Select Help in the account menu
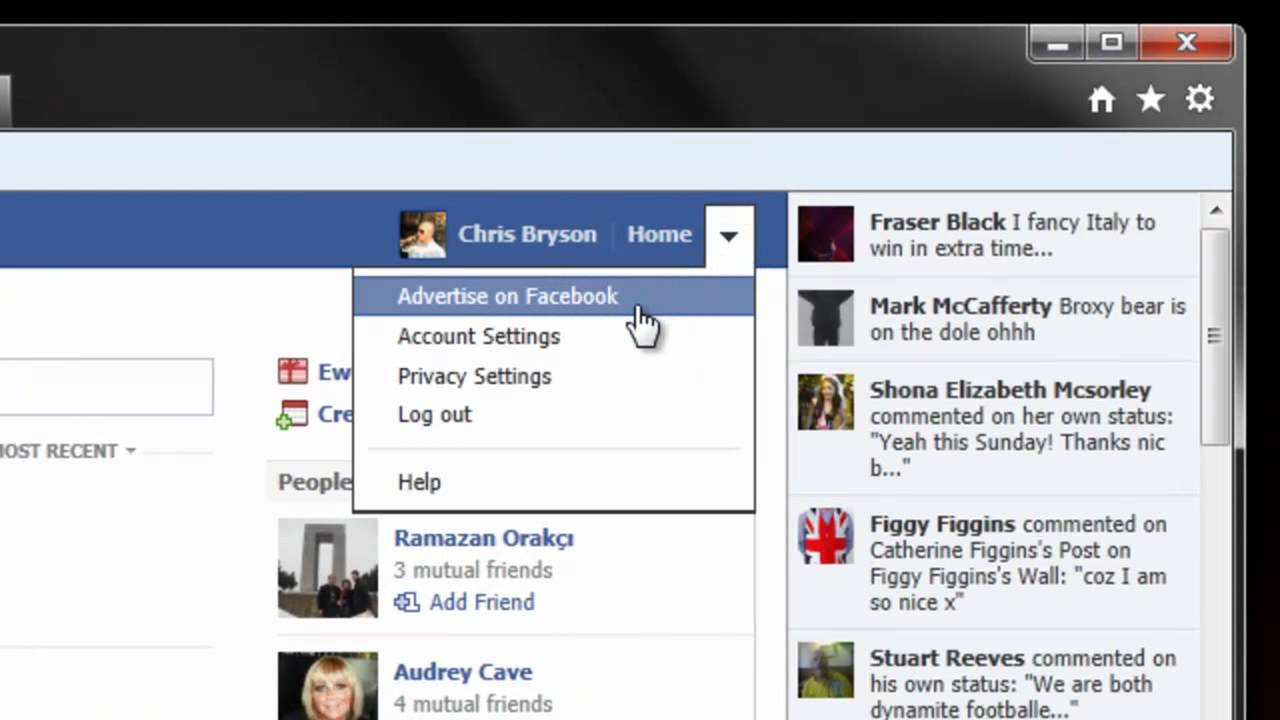 pos(419,482)
